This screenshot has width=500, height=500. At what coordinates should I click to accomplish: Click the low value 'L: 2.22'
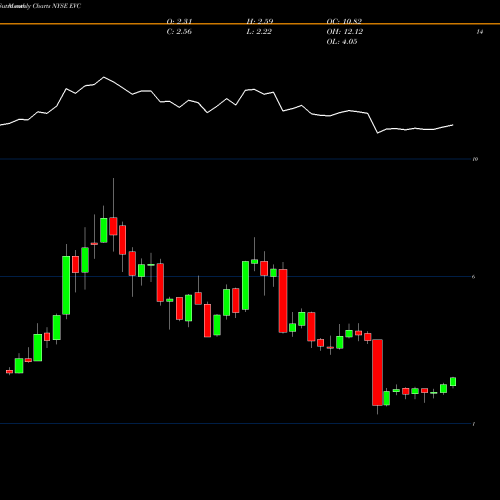(259, 32)
